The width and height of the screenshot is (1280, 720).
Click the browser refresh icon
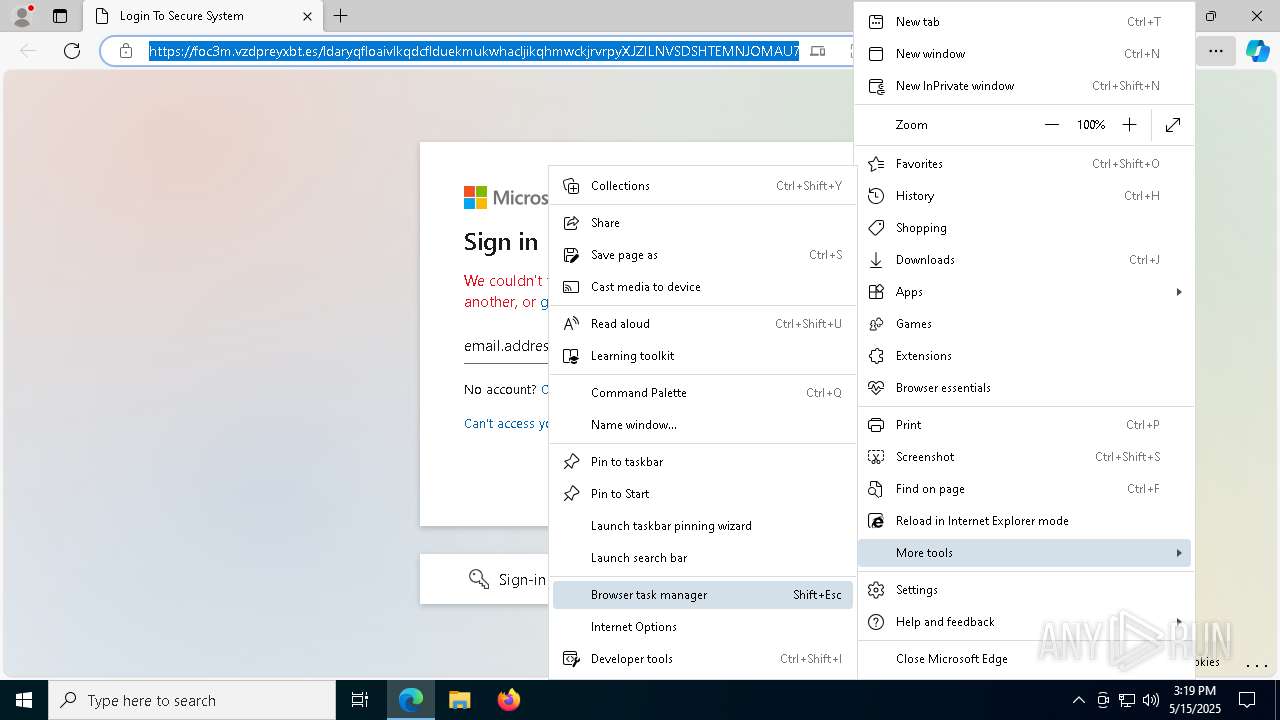click(x=72, y=51)
